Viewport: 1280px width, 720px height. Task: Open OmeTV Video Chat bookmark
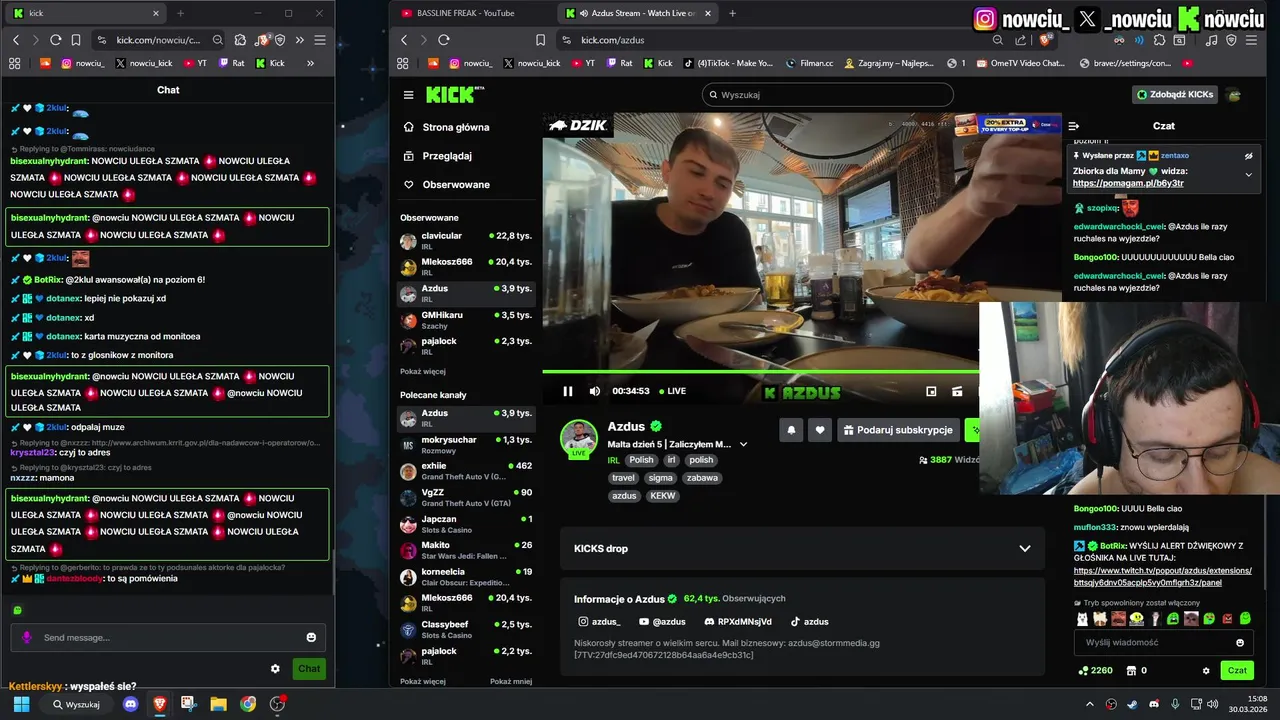point(1020,63)
